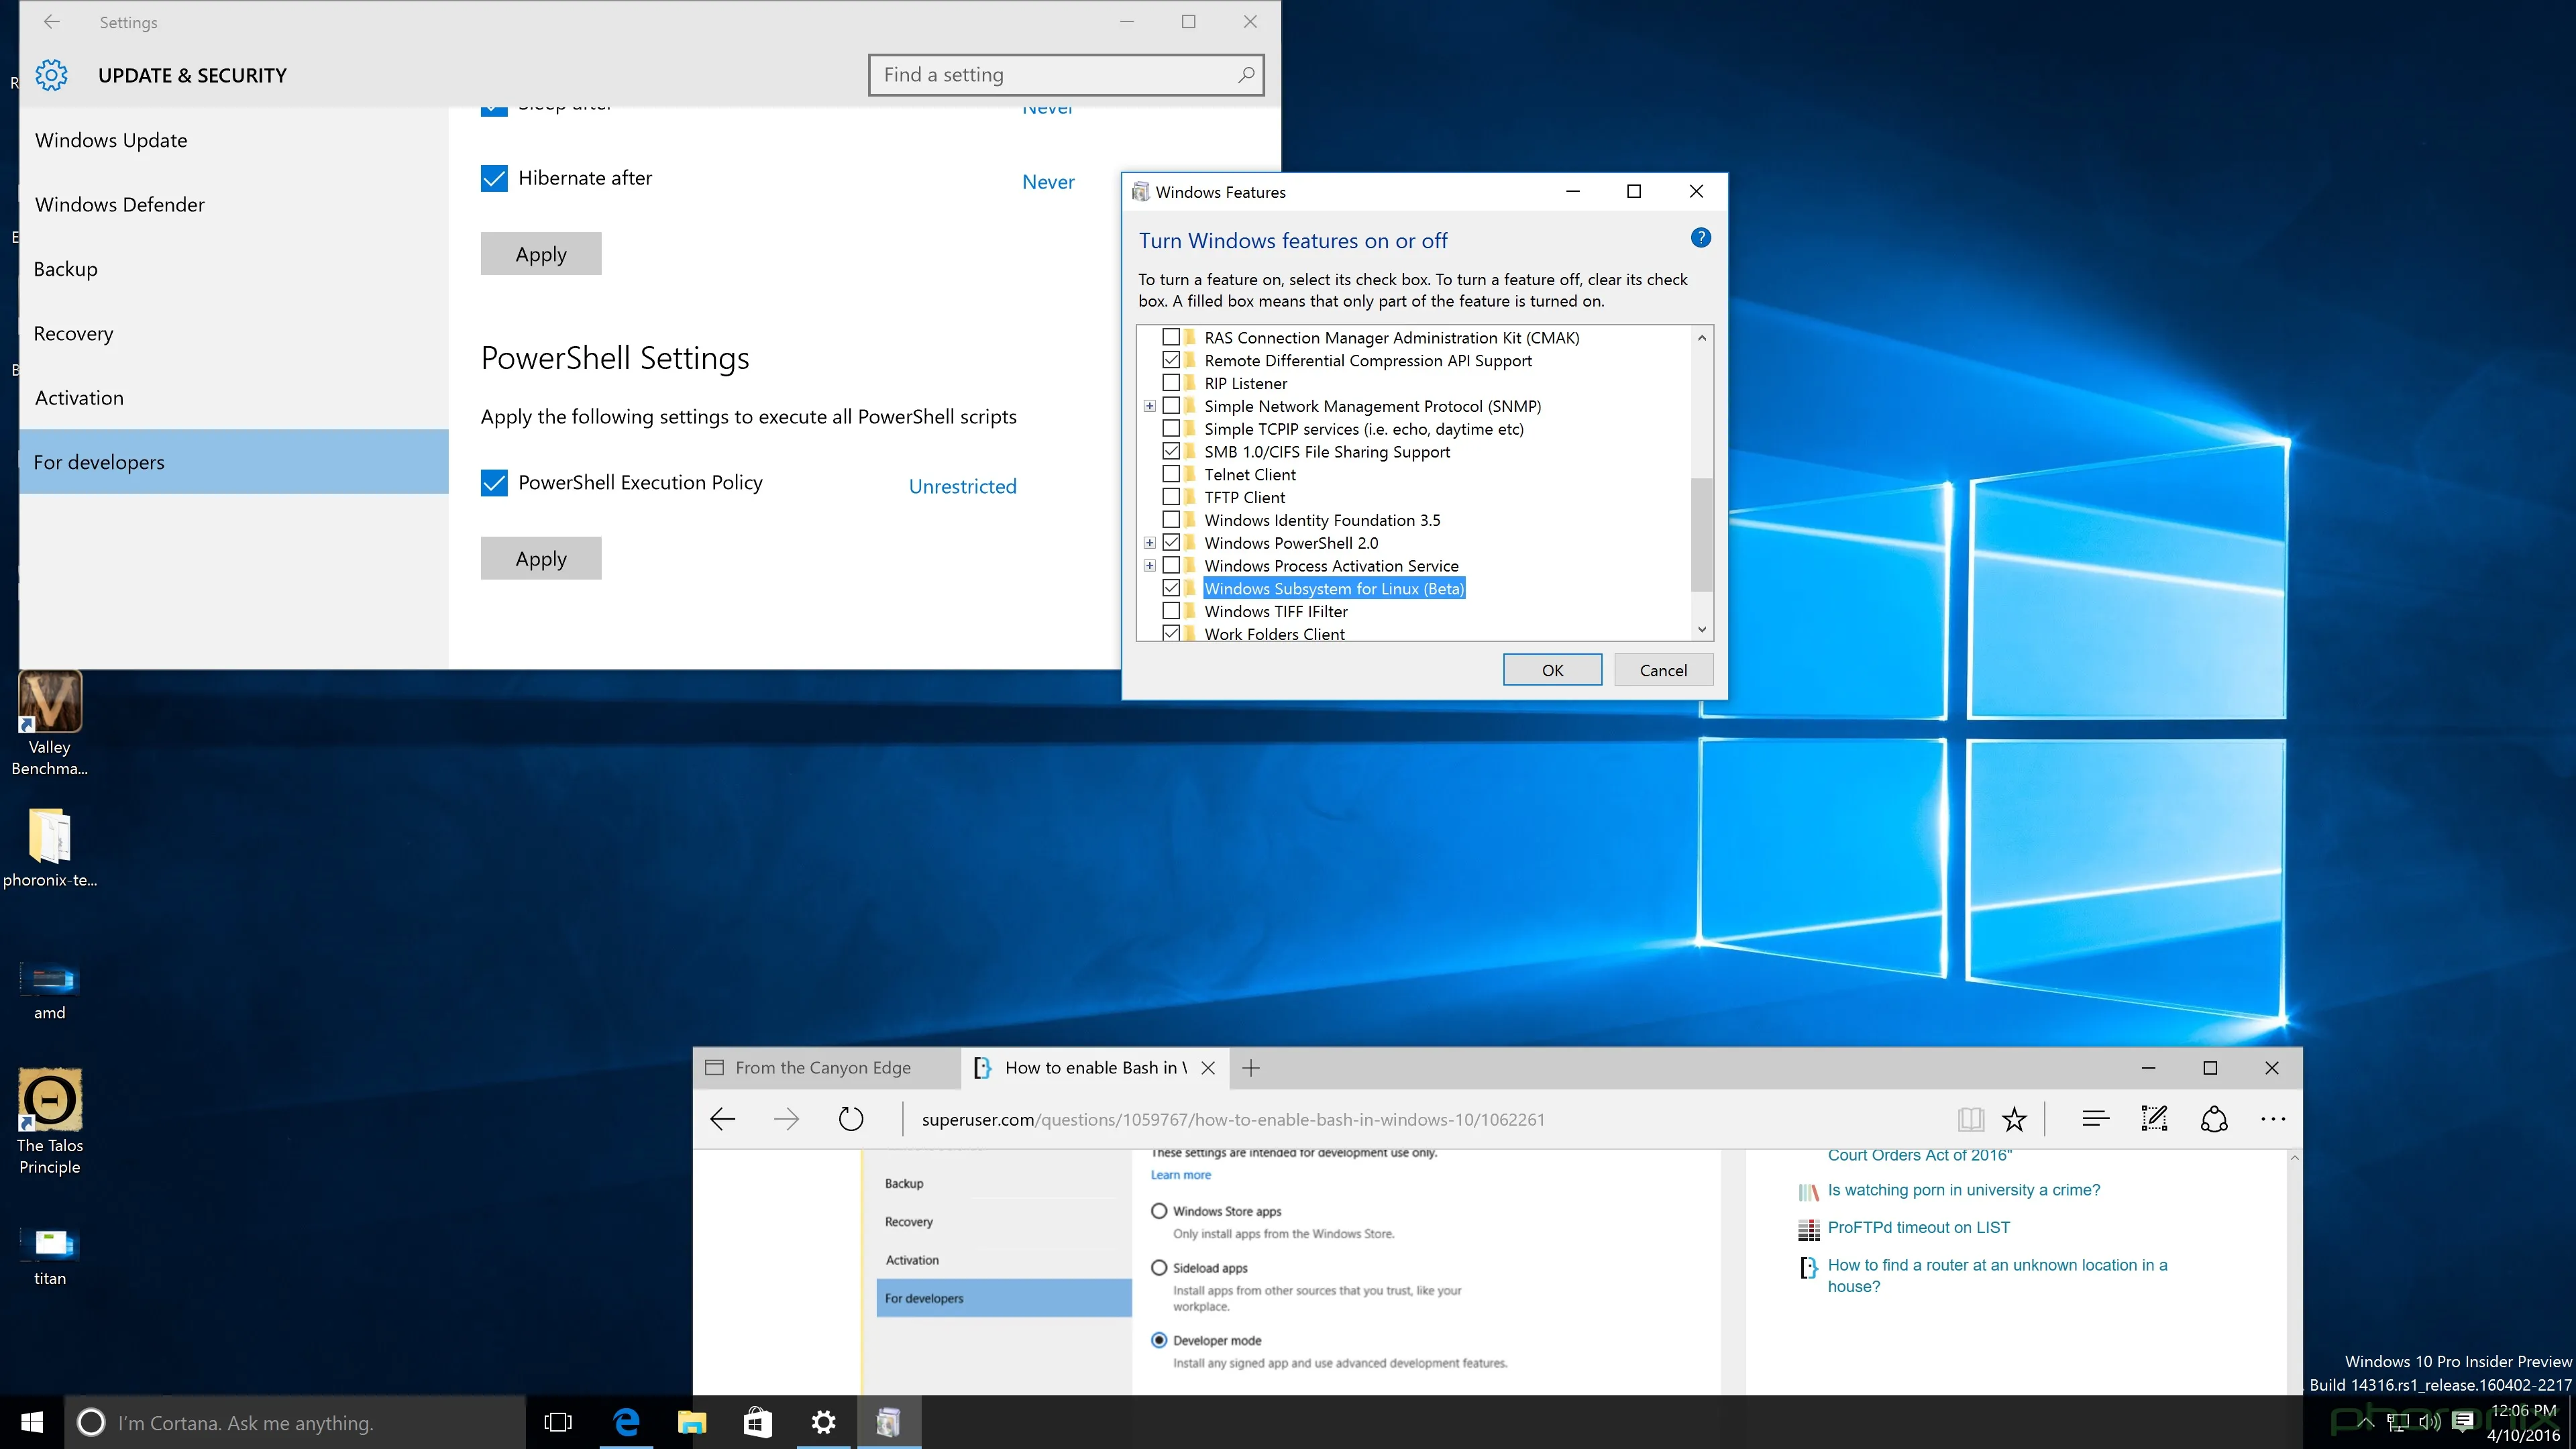Click Edge forward navigation arrow
Image resolution: width=2576 pixels, height=1449 pixels.
786,1119
